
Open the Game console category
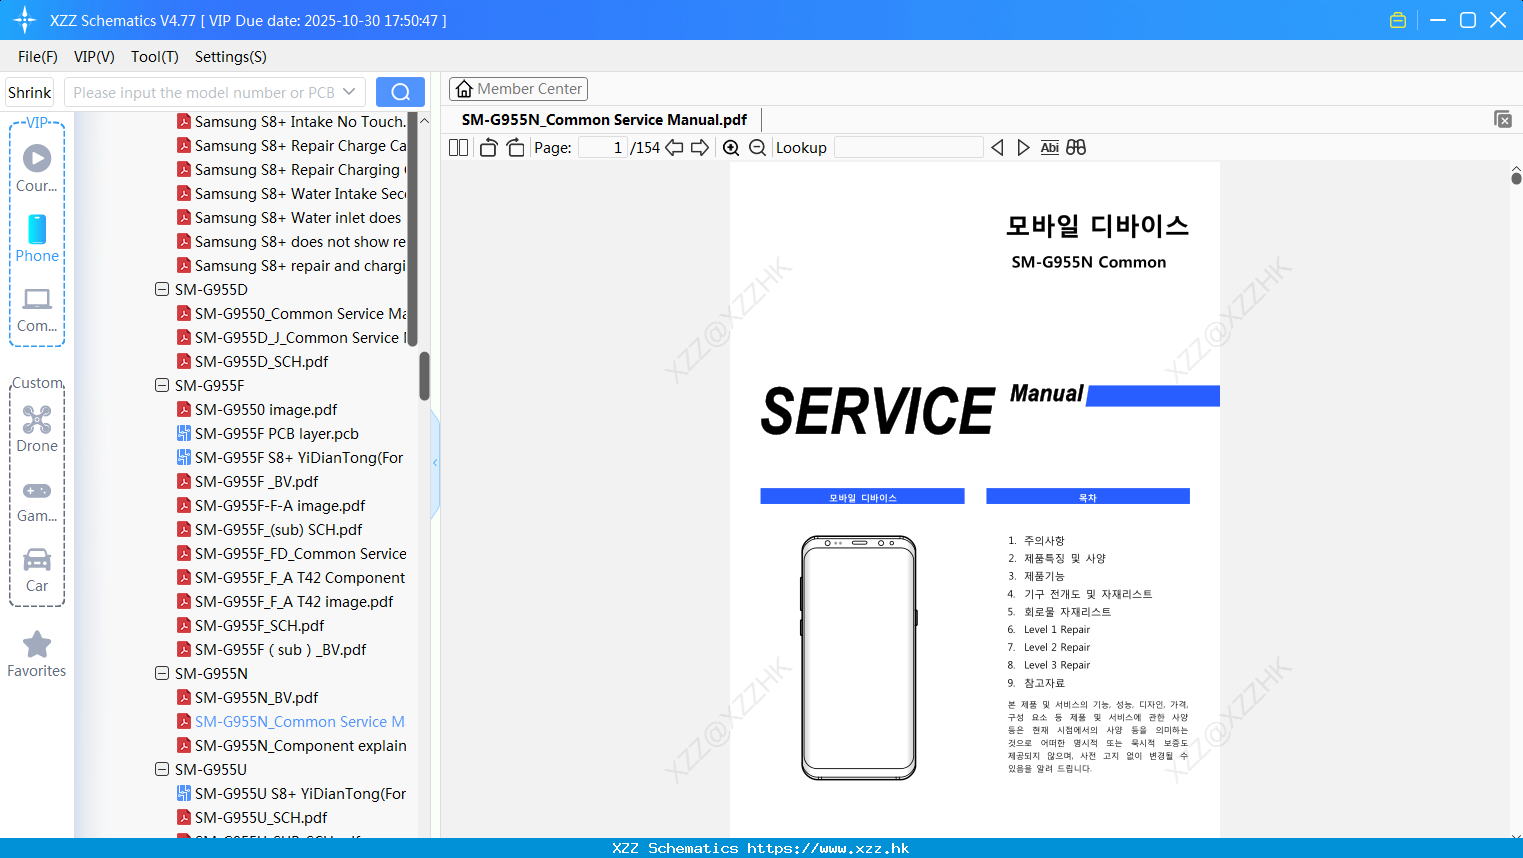click(x=37, y=500)
